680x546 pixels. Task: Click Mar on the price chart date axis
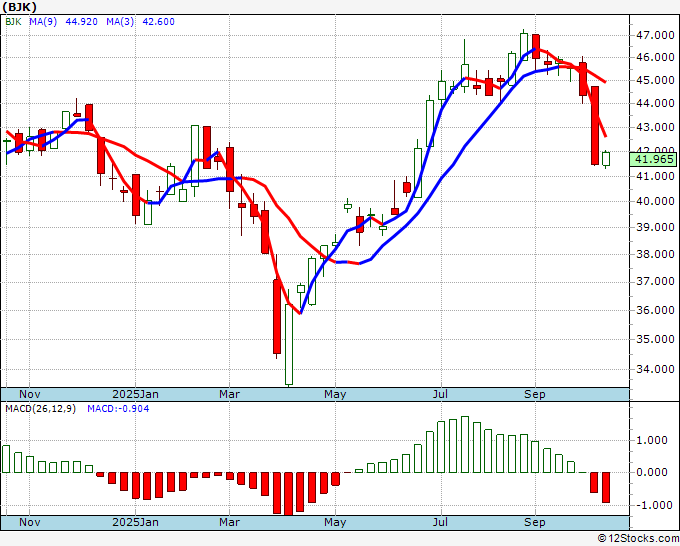coord(229,394)
